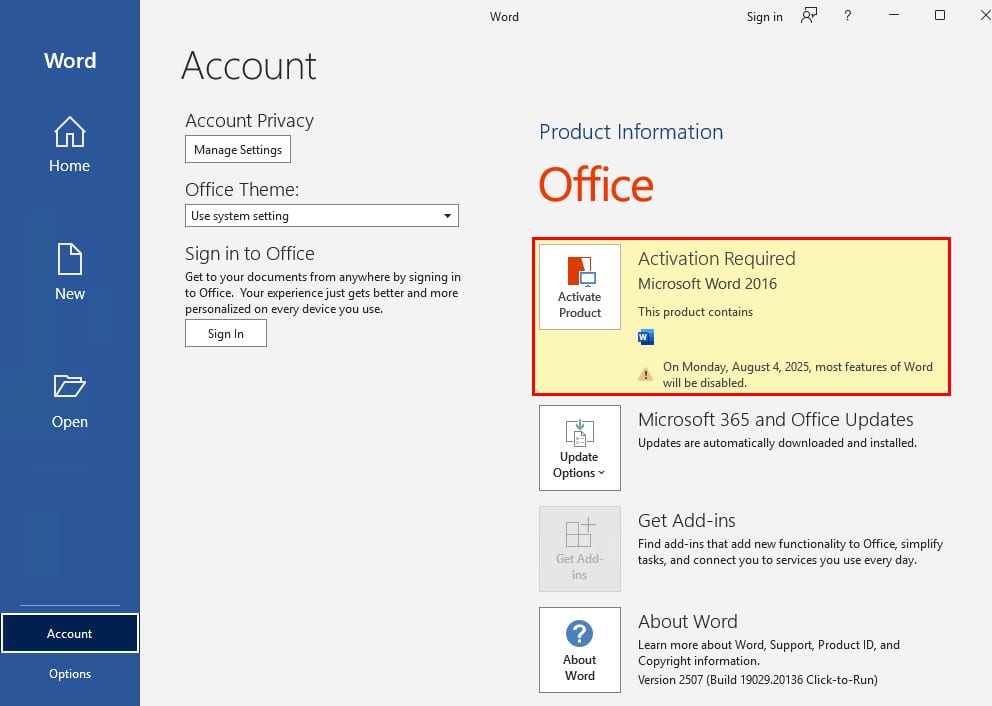The width and height of the screenshot is (992, 706).
Task: Click the New document icon
Action: [70, 259]
